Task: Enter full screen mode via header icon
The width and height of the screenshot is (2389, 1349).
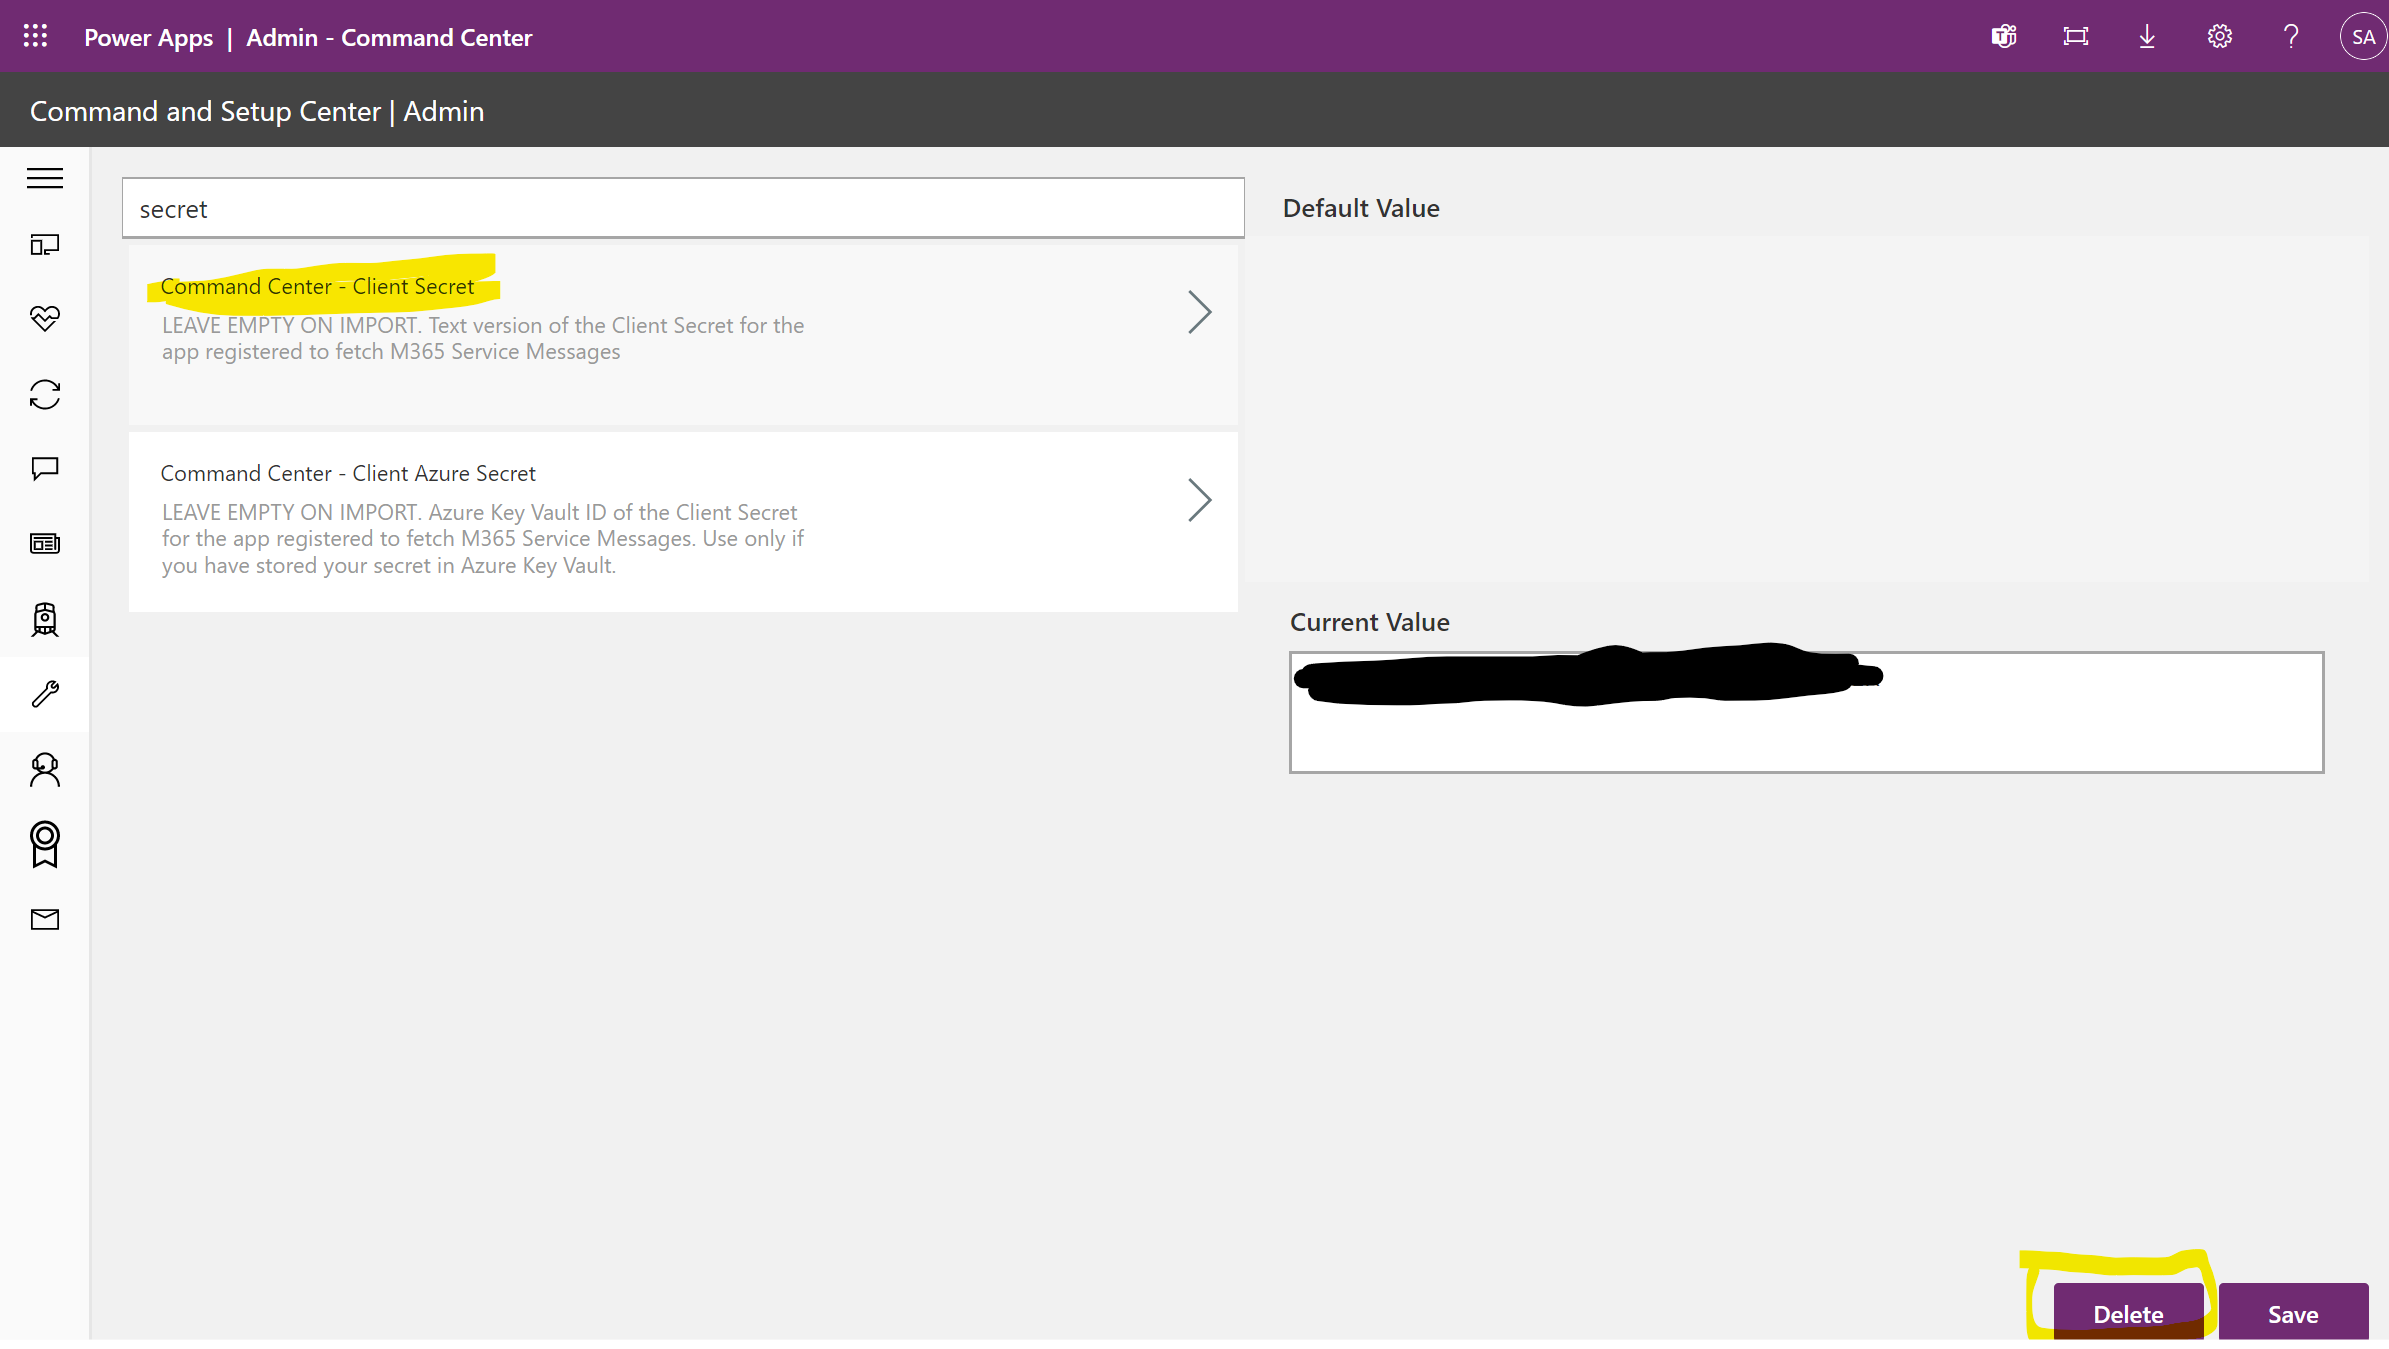Action: click(x=2076, y=36)
